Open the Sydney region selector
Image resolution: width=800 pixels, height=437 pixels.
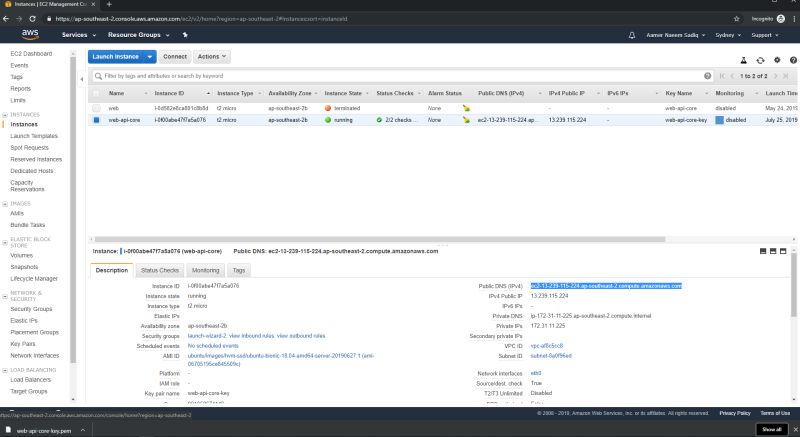point(728,35)
